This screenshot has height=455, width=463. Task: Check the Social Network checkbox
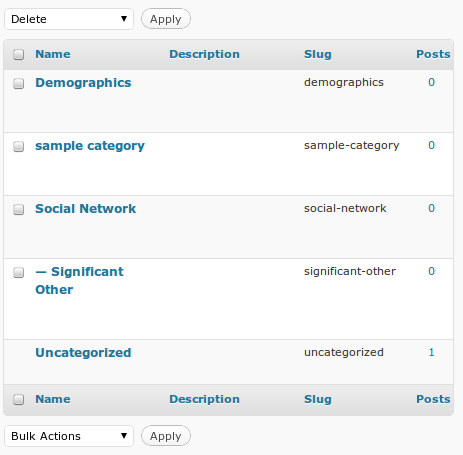pos(19,209)
